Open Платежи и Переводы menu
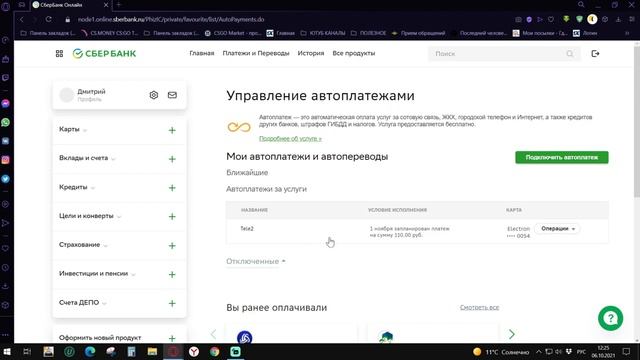This screenshot has width=640, height=360. point(256,53)
